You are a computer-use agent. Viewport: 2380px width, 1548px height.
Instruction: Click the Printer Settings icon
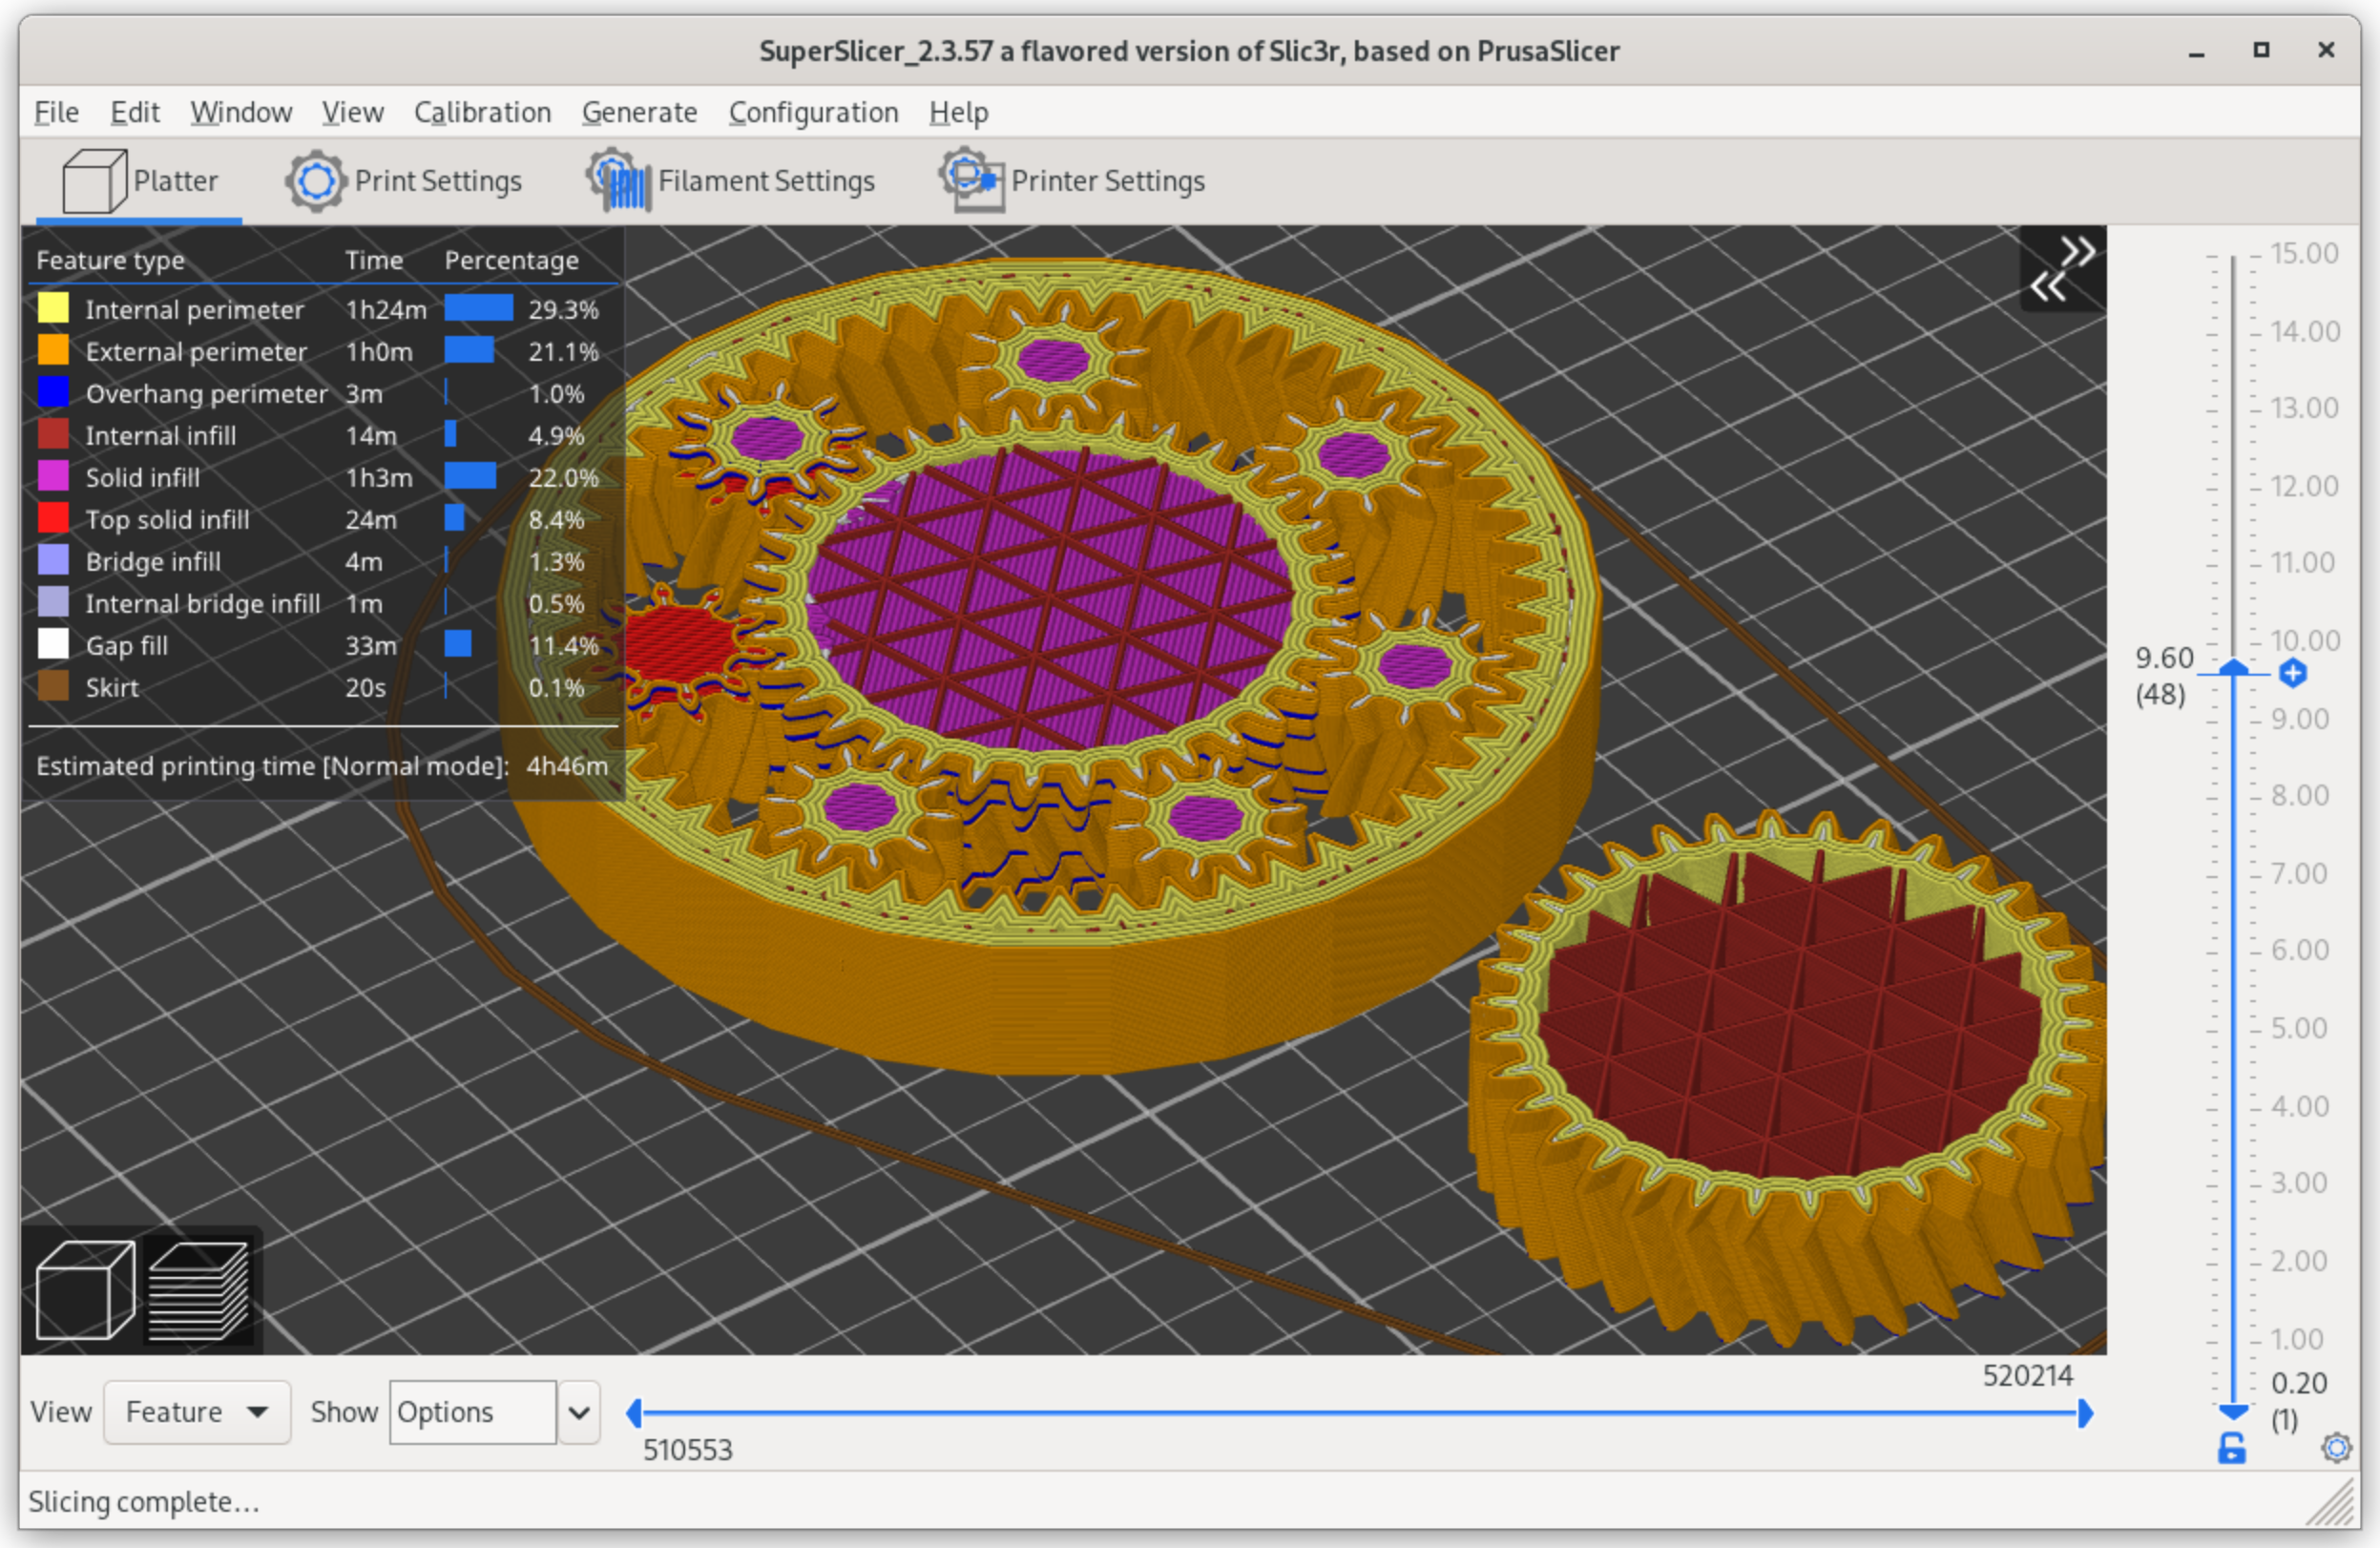coord(971,180)
